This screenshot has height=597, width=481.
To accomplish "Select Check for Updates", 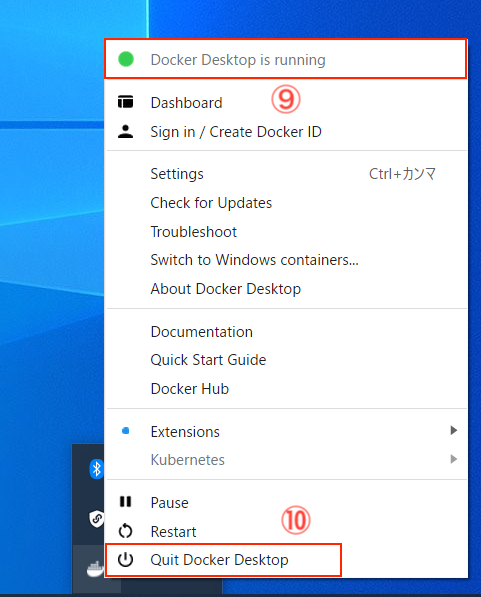I will click(286, 203).
